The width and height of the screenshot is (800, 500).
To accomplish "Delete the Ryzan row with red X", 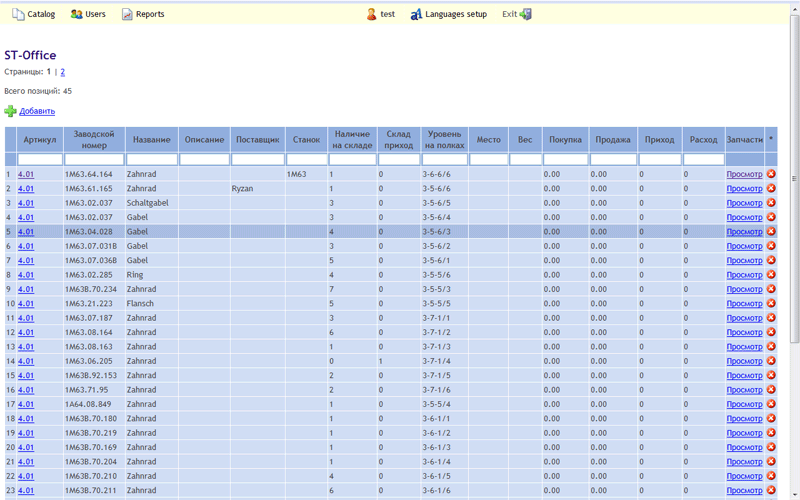I will click(771, 188).
